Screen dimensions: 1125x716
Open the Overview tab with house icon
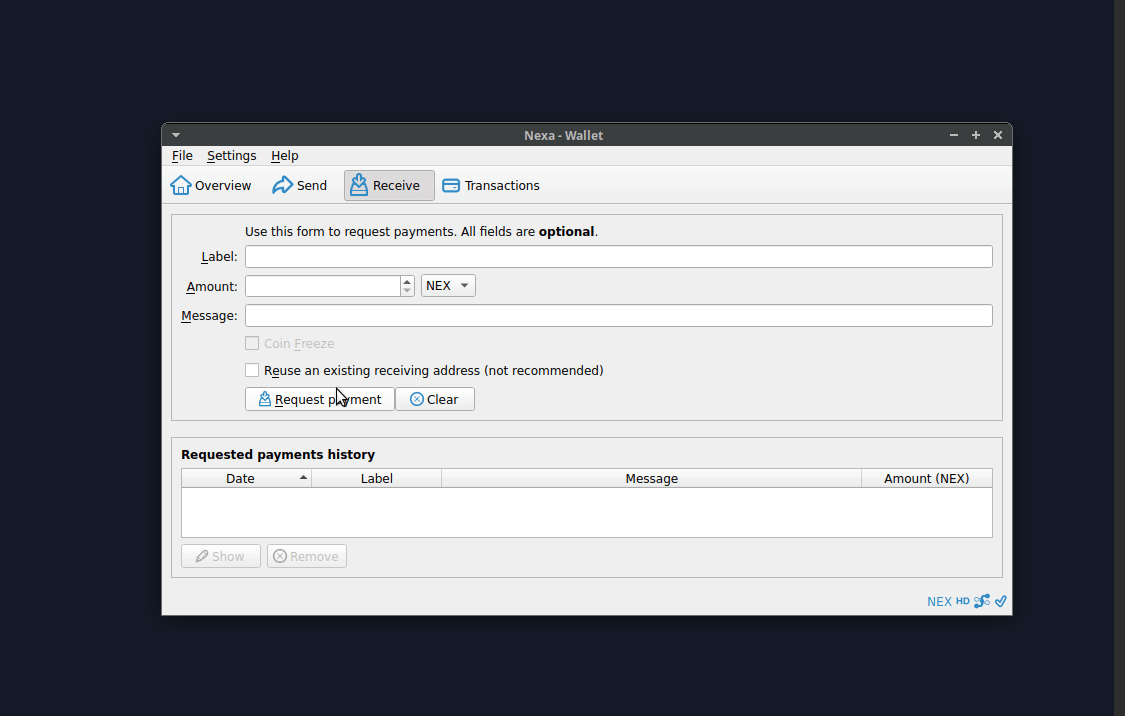[211, 186]
